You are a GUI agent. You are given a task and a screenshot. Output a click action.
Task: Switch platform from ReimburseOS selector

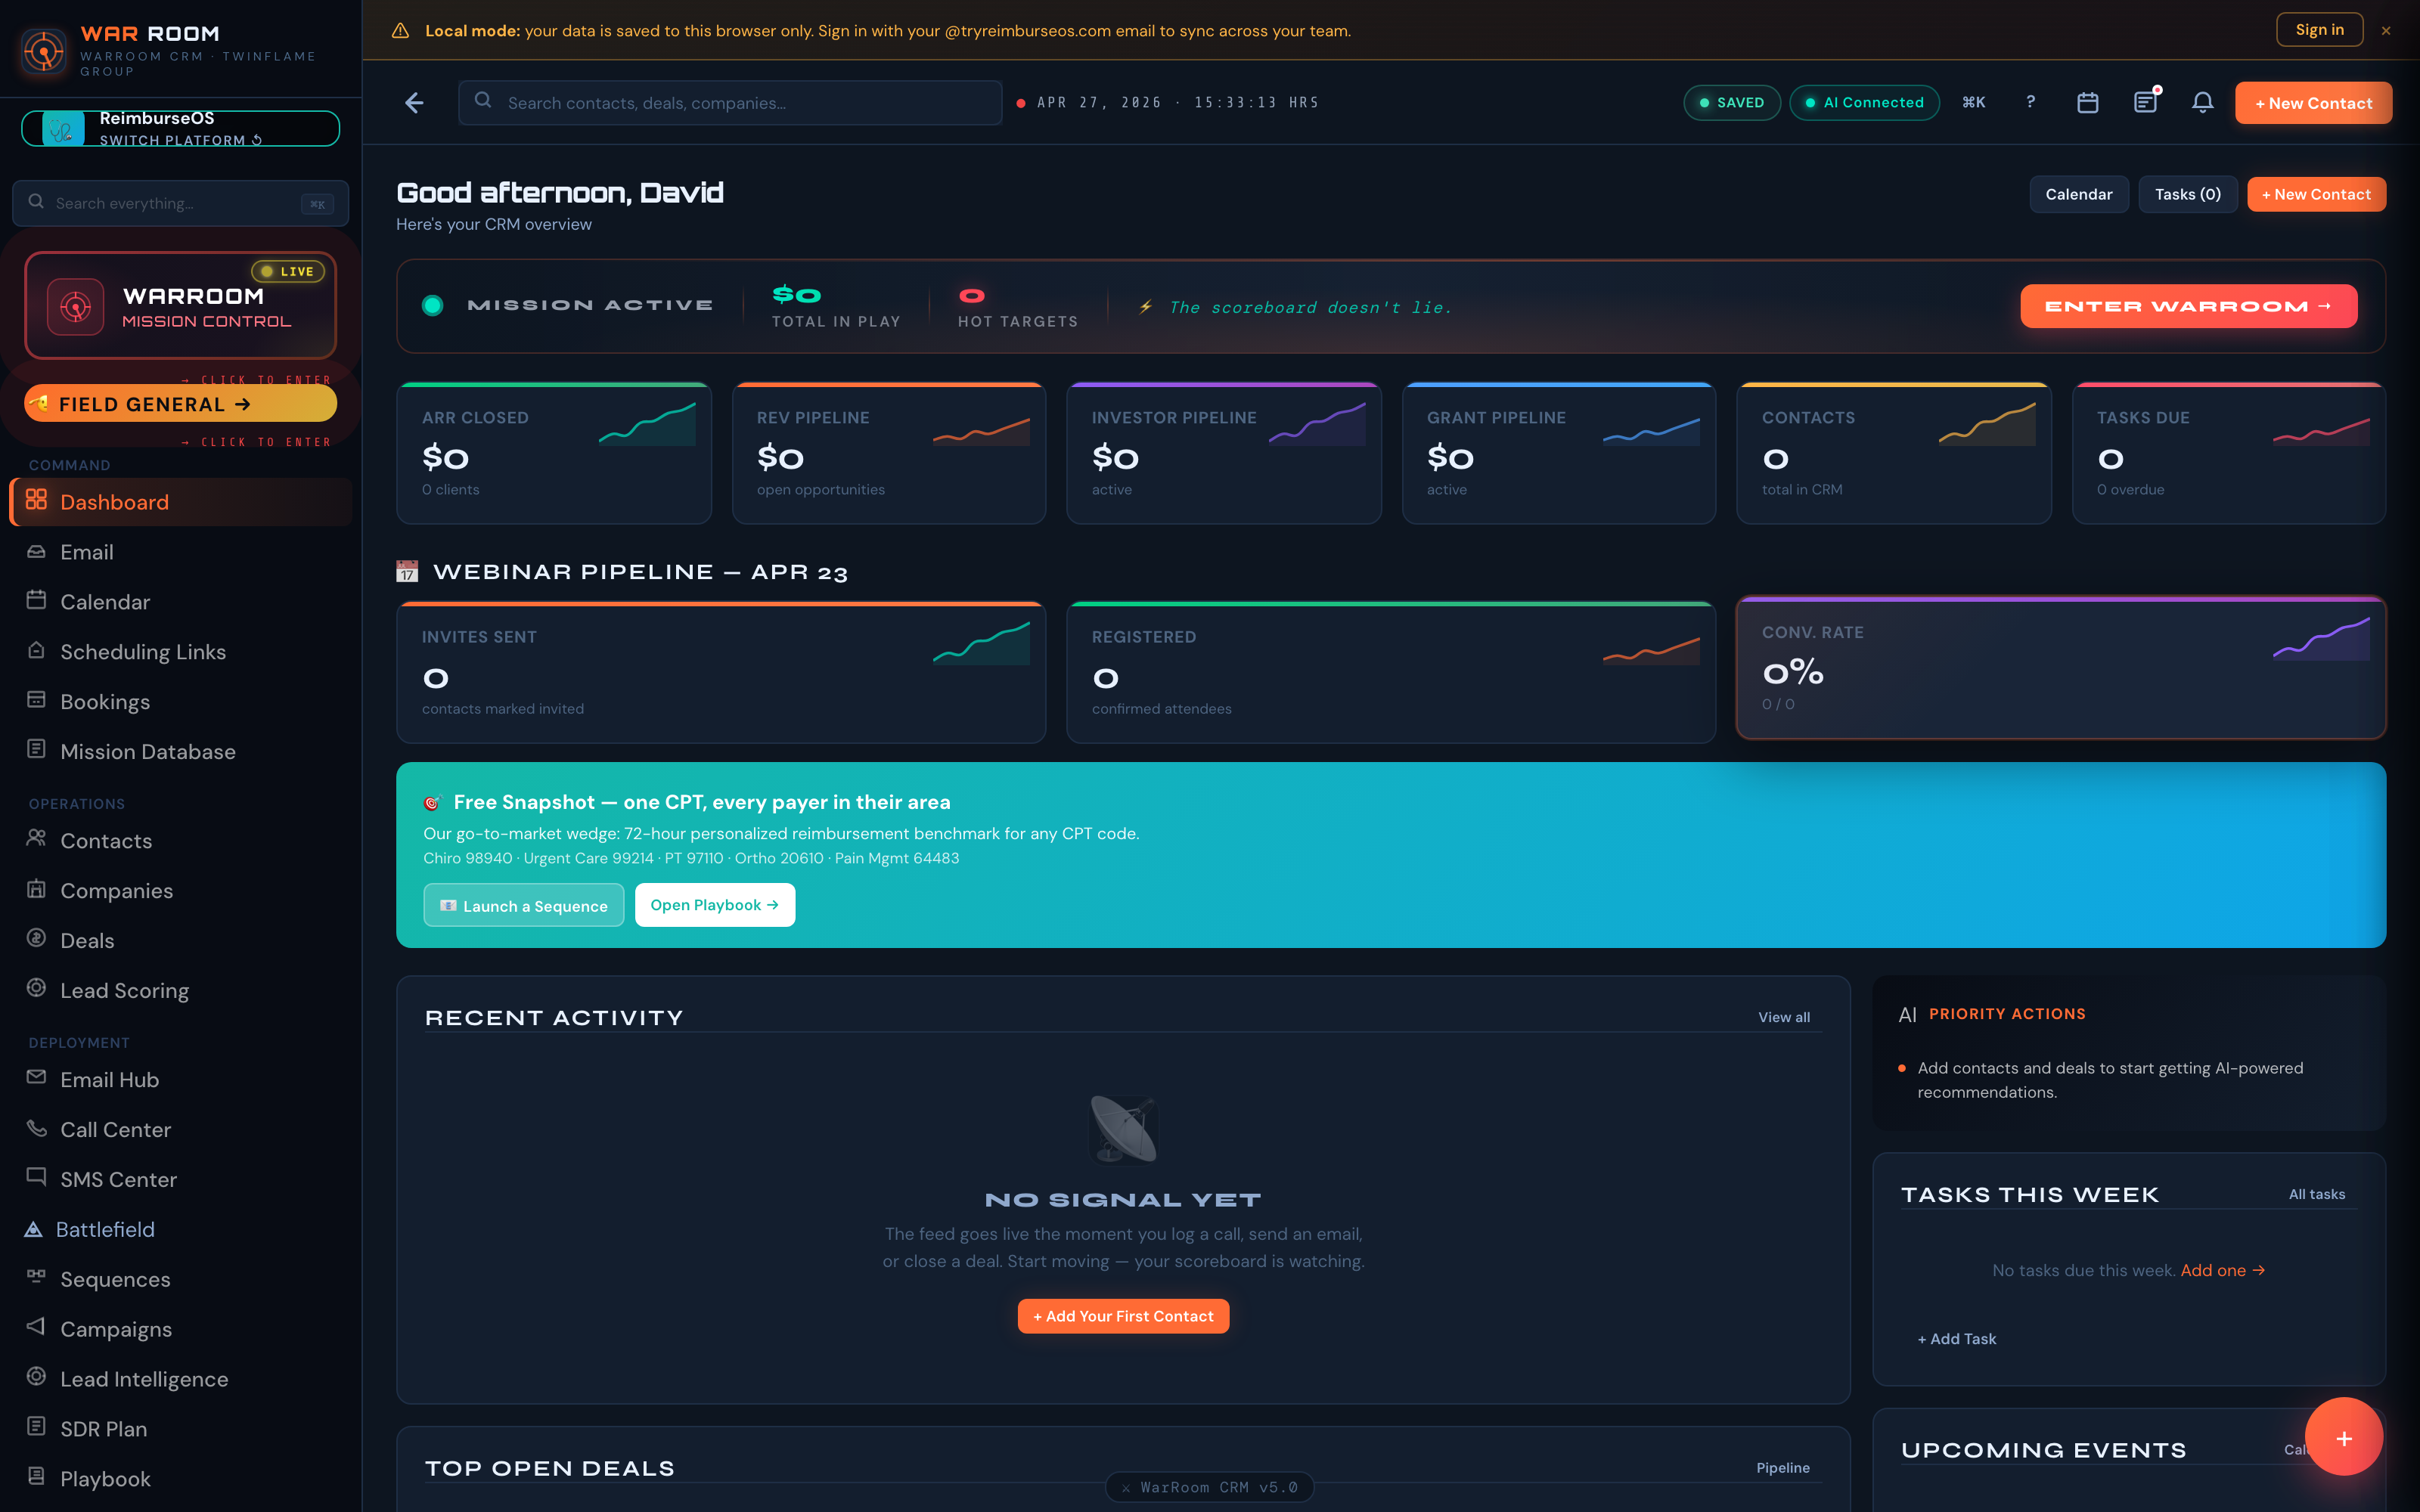coord(181,129)
